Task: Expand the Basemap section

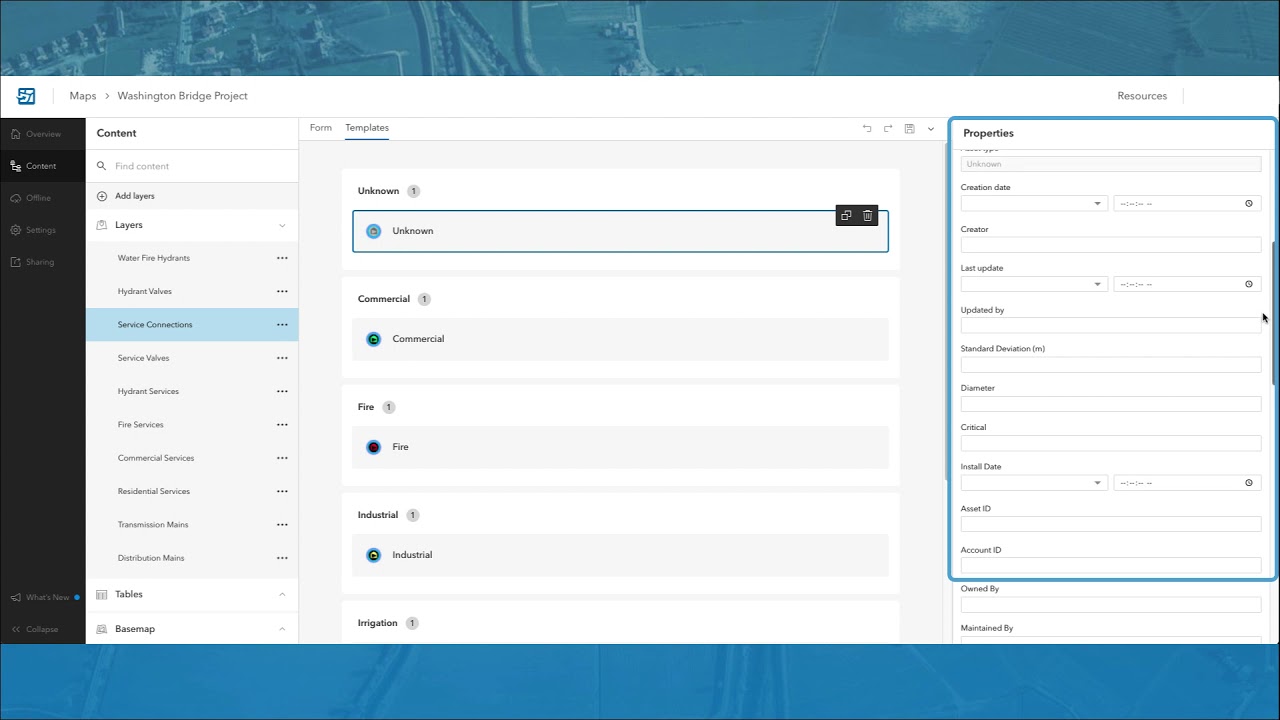Action: (x=282, y=629)
